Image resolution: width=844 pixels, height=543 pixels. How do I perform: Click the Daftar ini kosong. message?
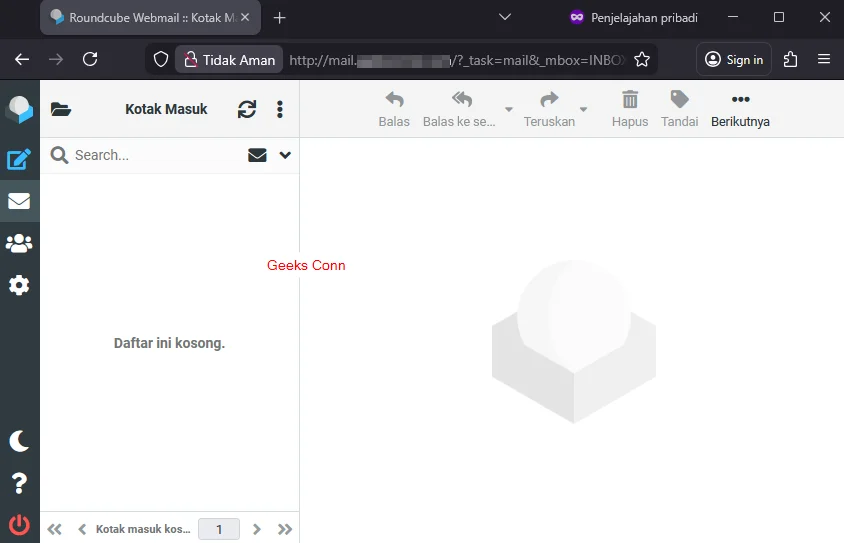click(170, 343)
